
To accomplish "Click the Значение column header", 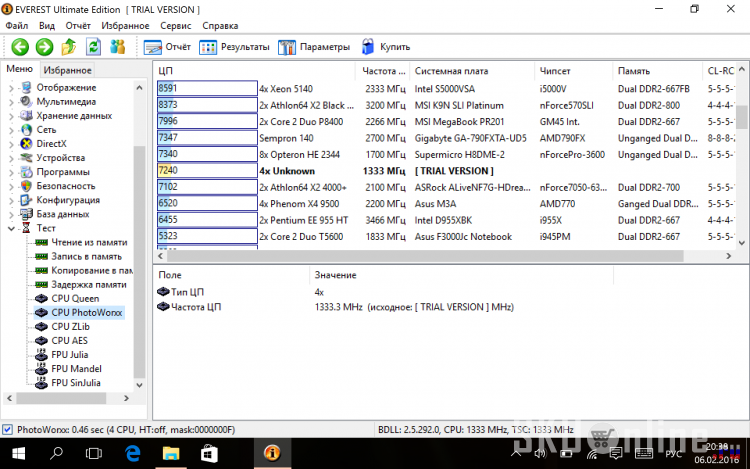I will click(x=461, y=275).
